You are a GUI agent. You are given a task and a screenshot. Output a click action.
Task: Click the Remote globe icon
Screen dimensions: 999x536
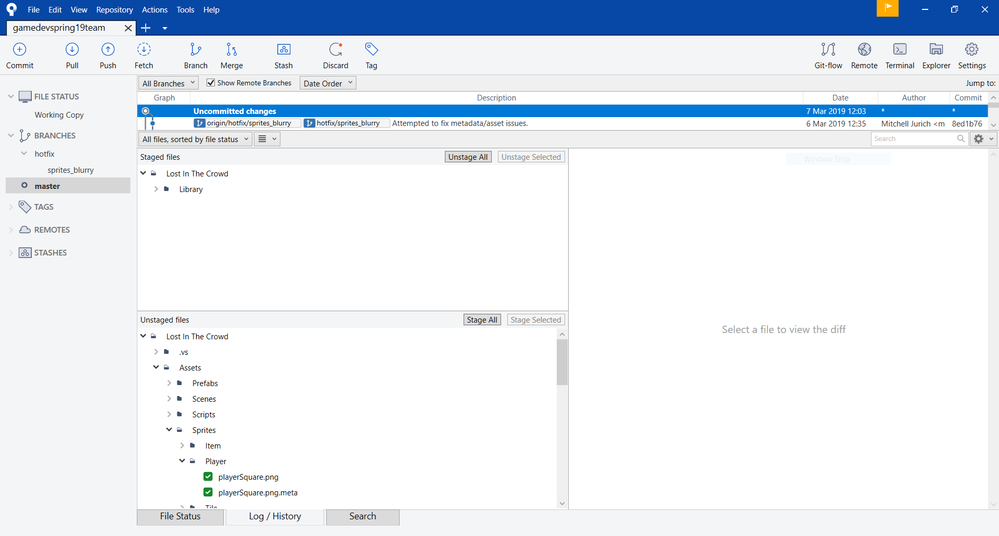pyautogui.click(x=864, y=50)
